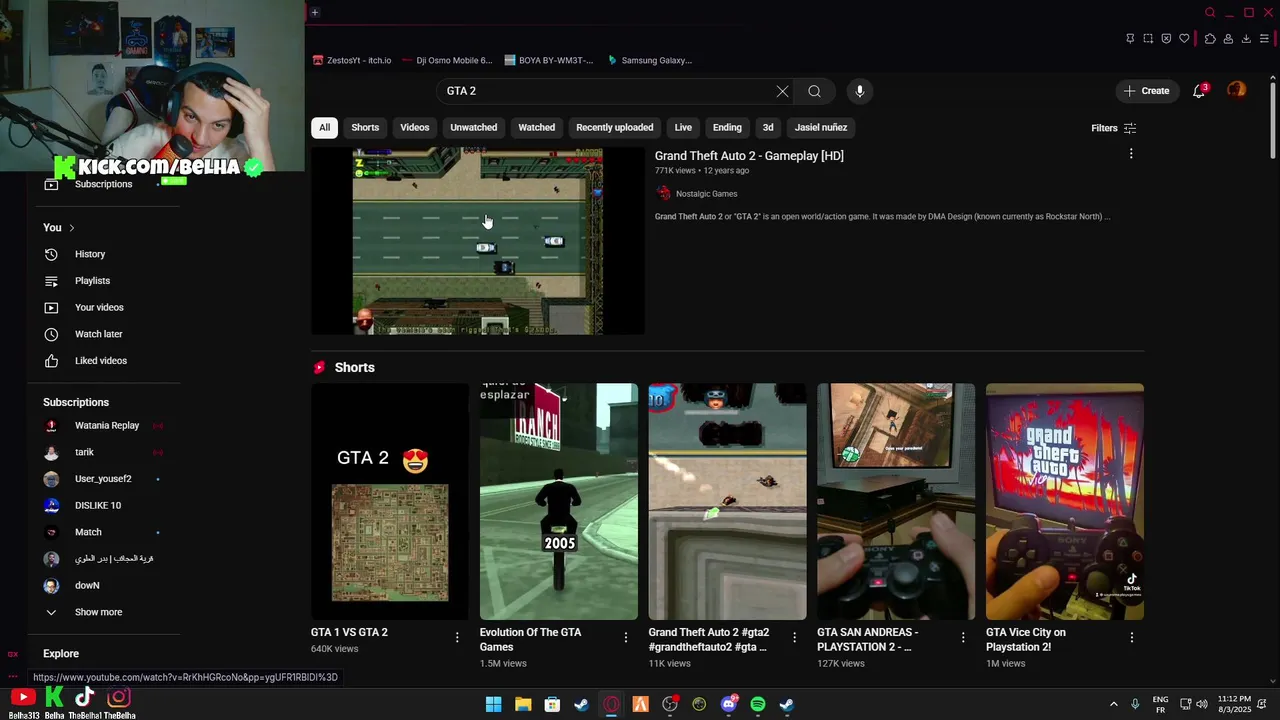Open the Samsung Galaxy bookmark

(649, 60)
